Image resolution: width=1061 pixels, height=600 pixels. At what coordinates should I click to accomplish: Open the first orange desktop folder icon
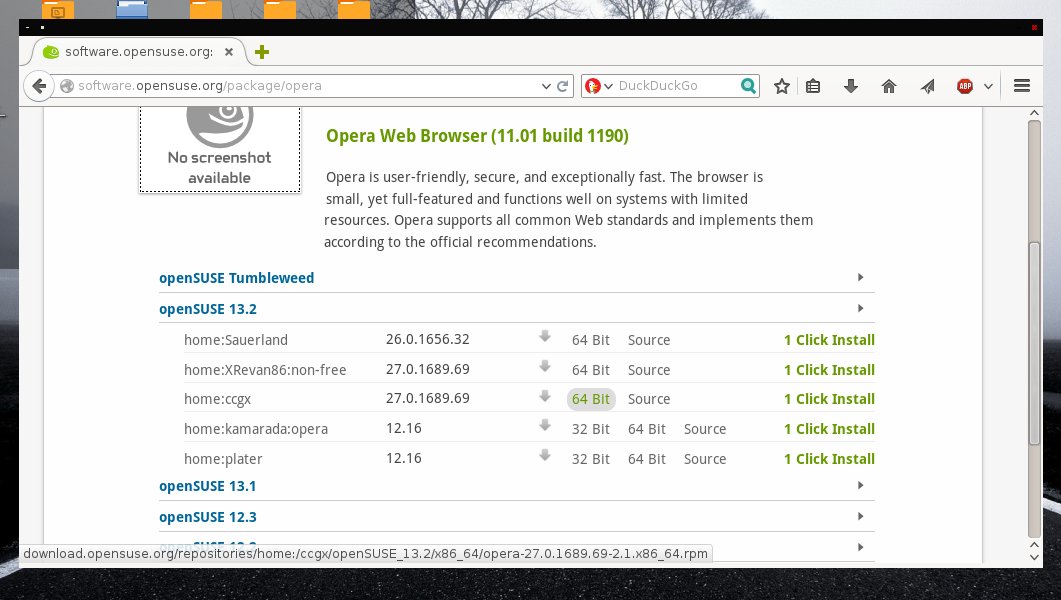click(58, 9)
